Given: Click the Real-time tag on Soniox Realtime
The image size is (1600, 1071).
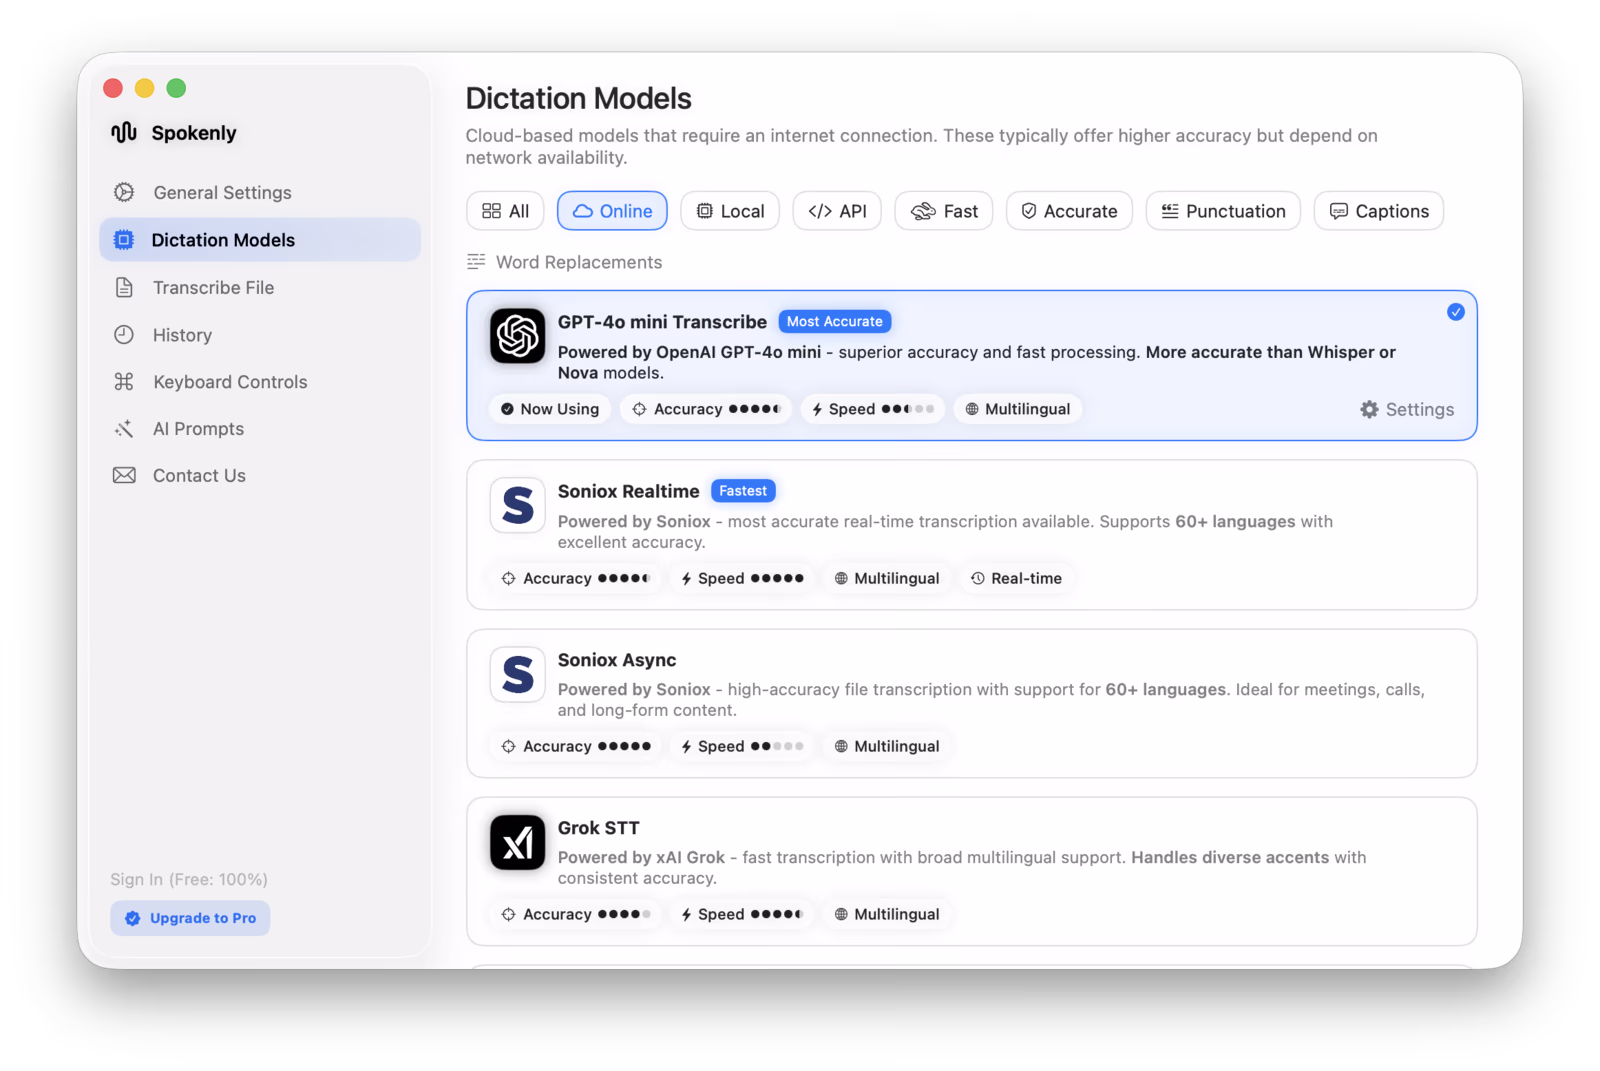Looking at the screenshot, I should tap(1017, 578).
